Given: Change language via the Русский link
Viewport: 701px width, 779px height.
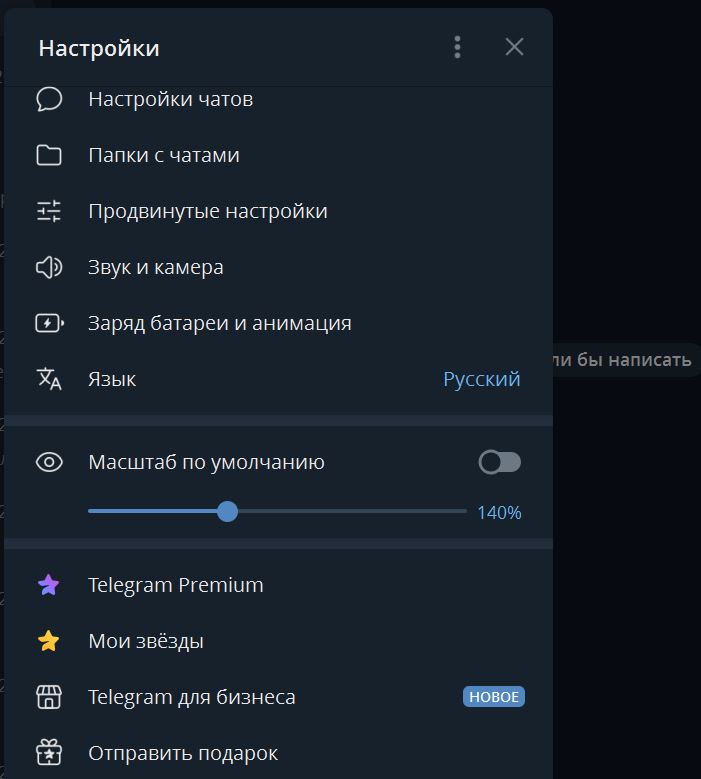Looking at the screenshot, I should pyautogui.click(x=482, y=379).
